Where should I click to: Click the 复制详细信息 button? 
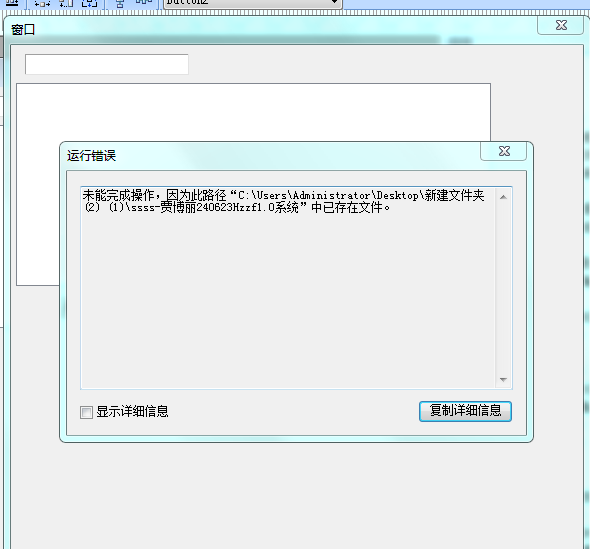click(465, 411)
